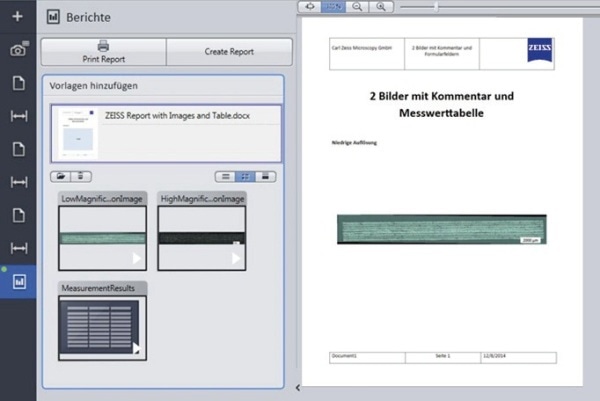Screen dimensions: 600x401
Task: Select the active Reports icon in sidebar
Action: 18,280
